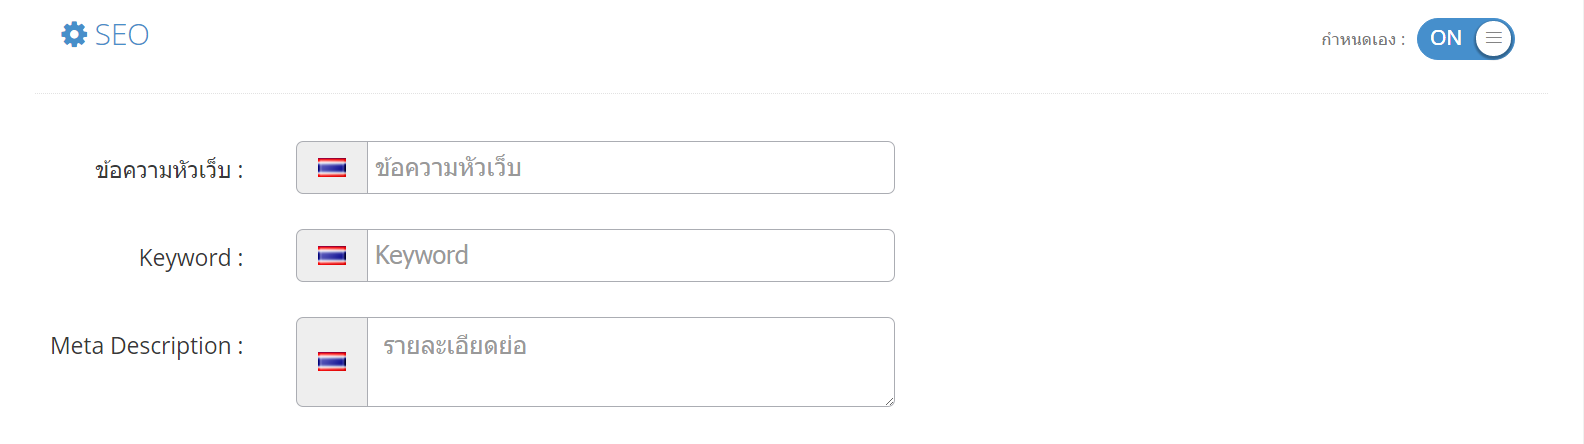This screenshot has width=1584, height=444.
Task: Click Thai flag in ข้อความหัวเว็บ field
Action: coord(332,168)
